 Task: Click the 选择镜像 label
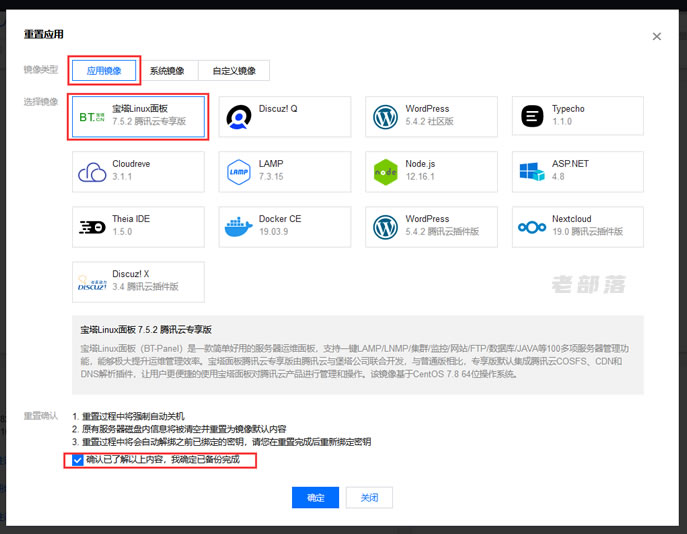(x=41, y=102)
